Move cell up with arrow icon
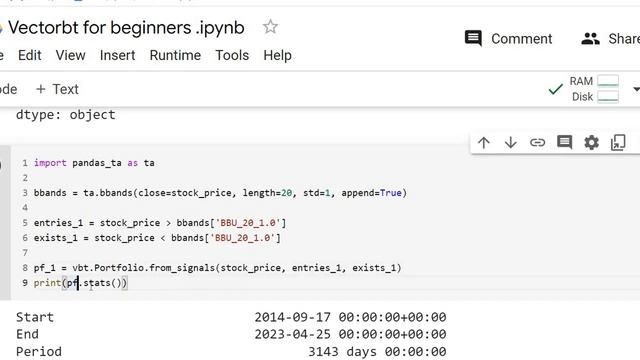Screen dimensions: 640x360 coord(484,142)
